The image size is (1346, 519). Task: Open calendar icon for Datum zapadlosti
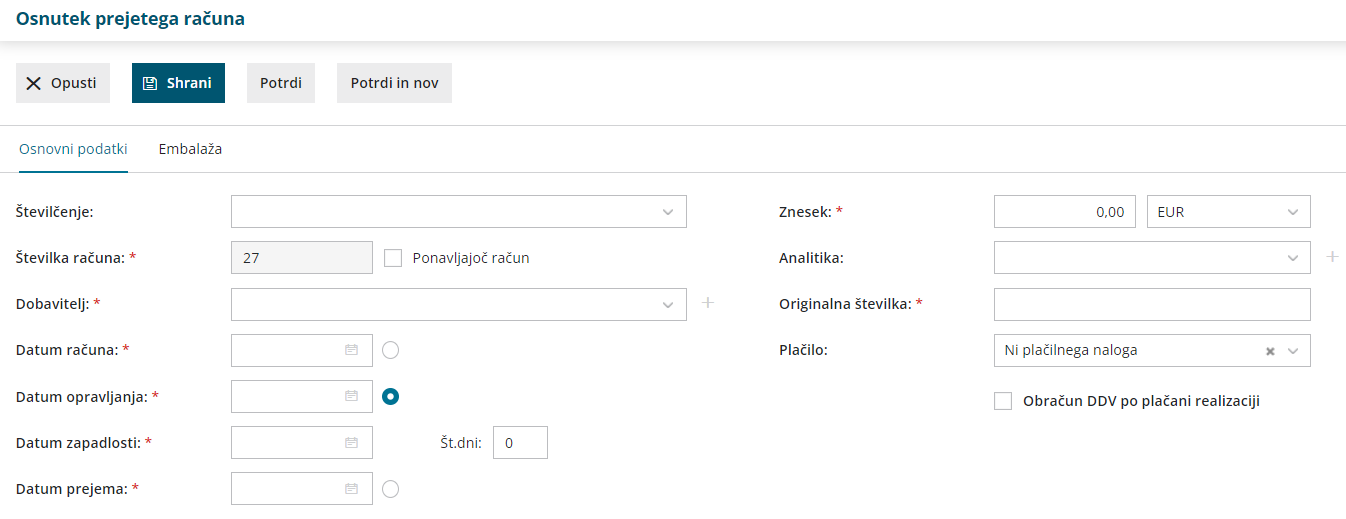pyautogui.click(x=351, y=442)
